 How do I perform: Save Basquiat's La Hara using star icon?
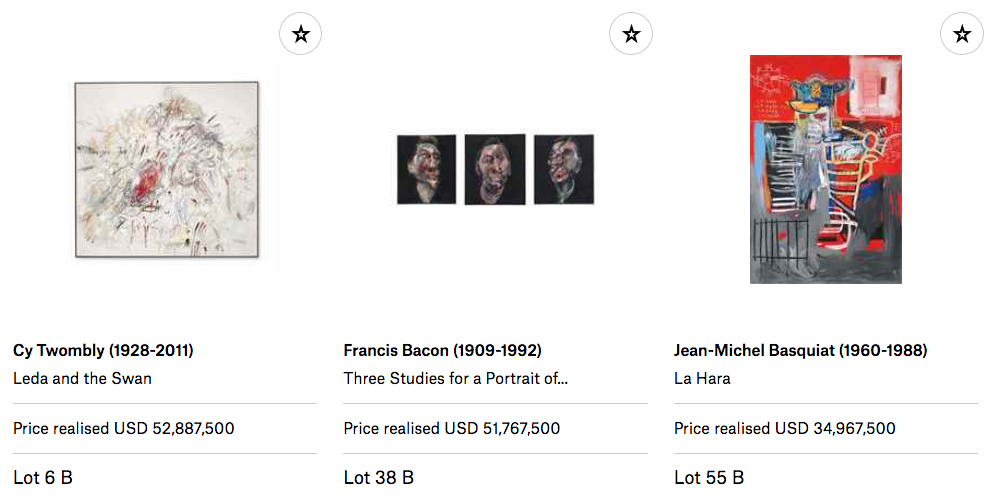tap(962, 35)
